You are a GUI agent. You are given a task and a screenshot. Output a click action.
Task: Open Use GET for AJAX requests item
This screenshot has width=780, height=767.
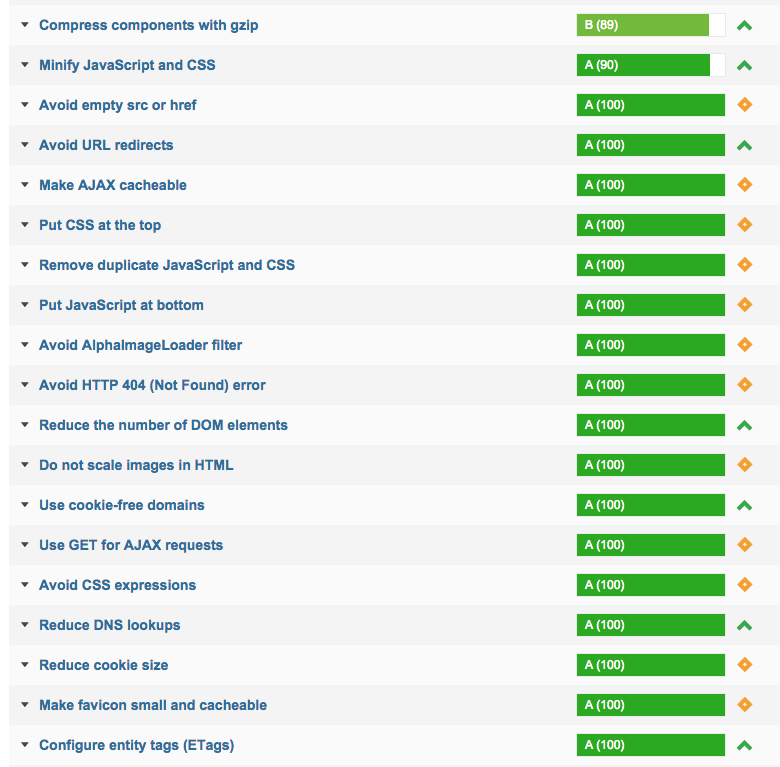tap(131, 545)
